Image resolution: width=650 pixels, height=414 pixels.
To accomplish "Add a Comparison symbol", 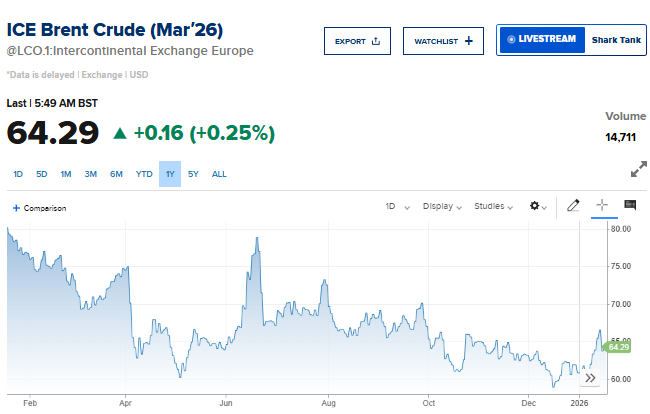I will pyautogui.click(x=39, y=208).
